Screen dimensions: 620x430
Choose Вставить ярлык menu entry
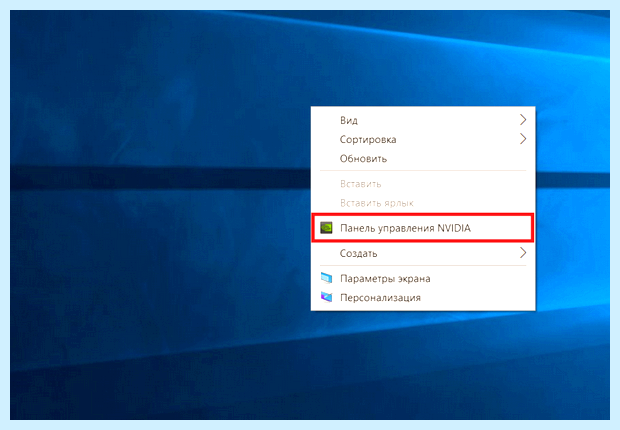click(423, 203)
